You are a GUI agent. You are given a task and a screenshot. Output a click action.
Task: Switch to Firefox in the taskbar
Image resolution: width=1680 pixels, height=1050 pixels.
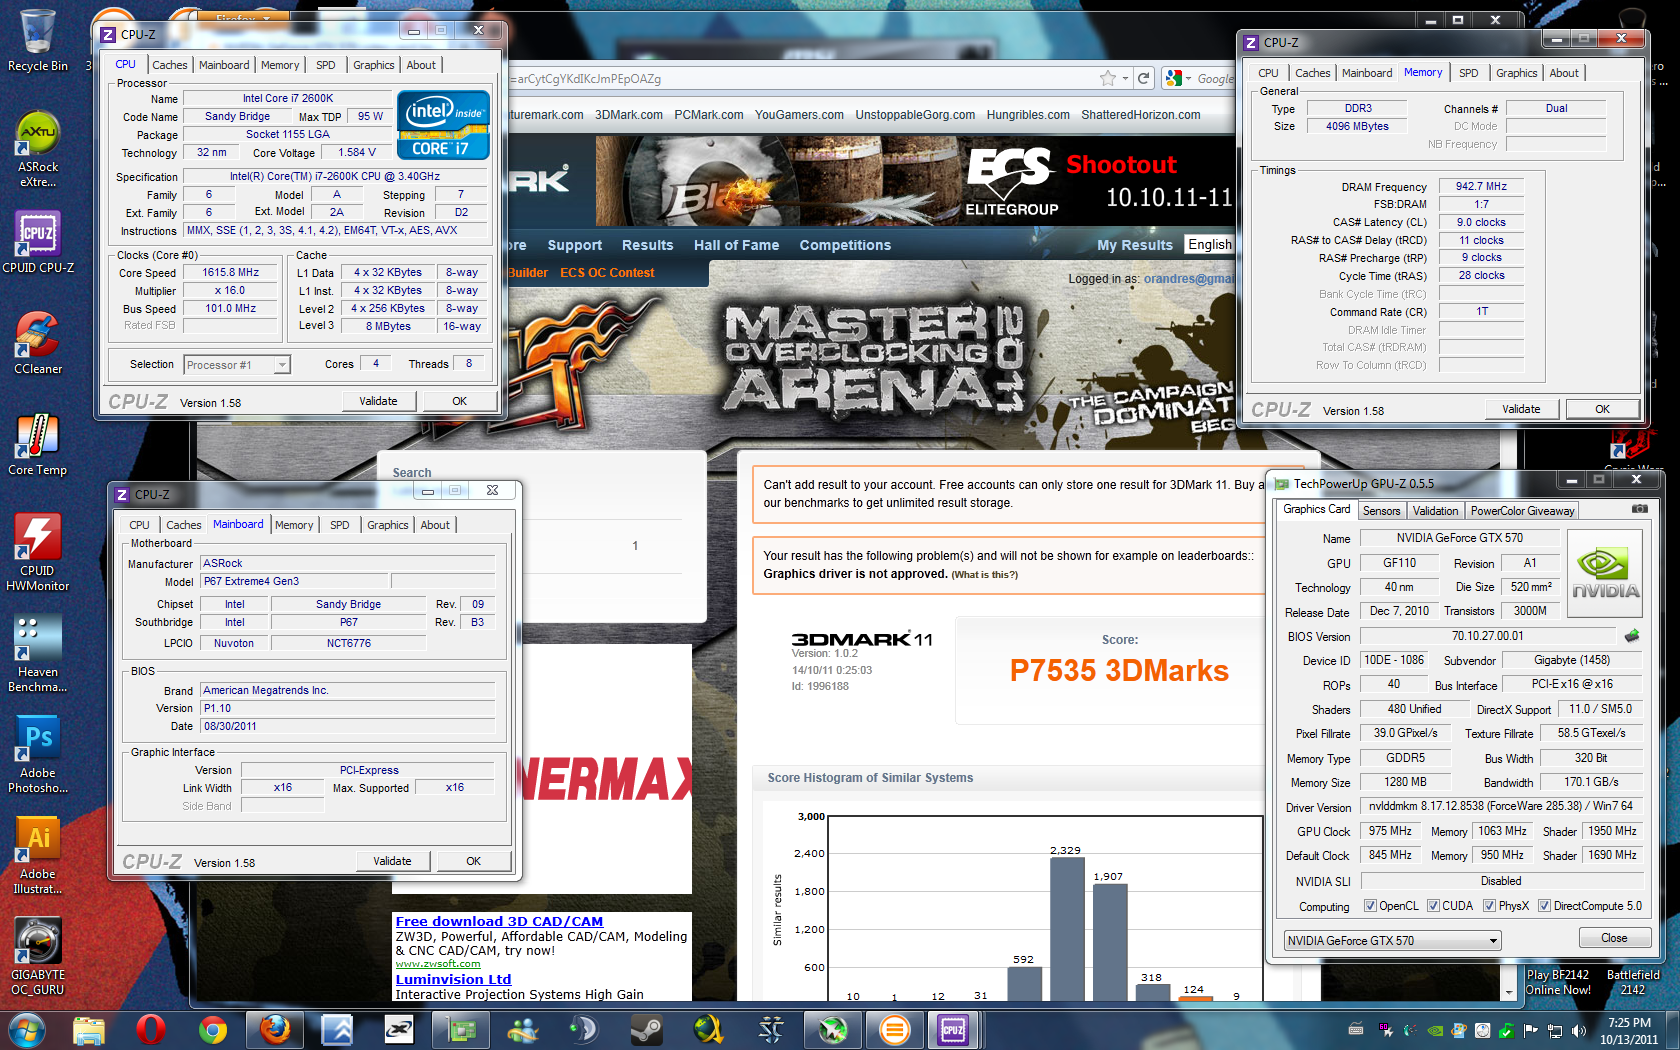pos(275,1030)
